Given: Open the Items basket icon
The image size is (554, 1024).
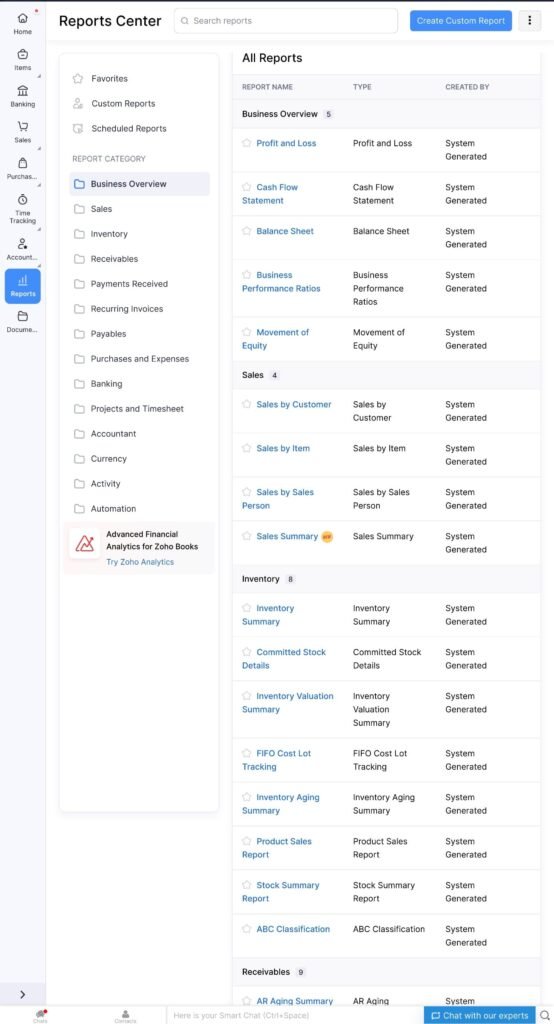Looking at the screenshot, I should coord(22,54).
